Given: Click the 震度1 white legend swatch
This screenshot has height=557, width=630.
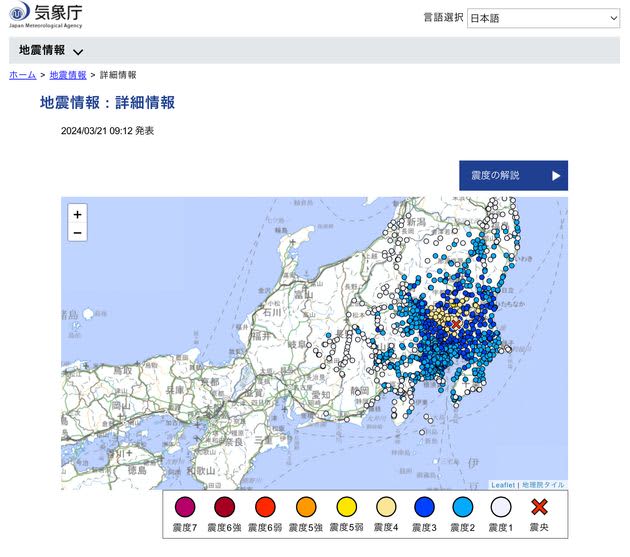Looking at the screenshot, I should pyautogui.click(x=501, y=508).
